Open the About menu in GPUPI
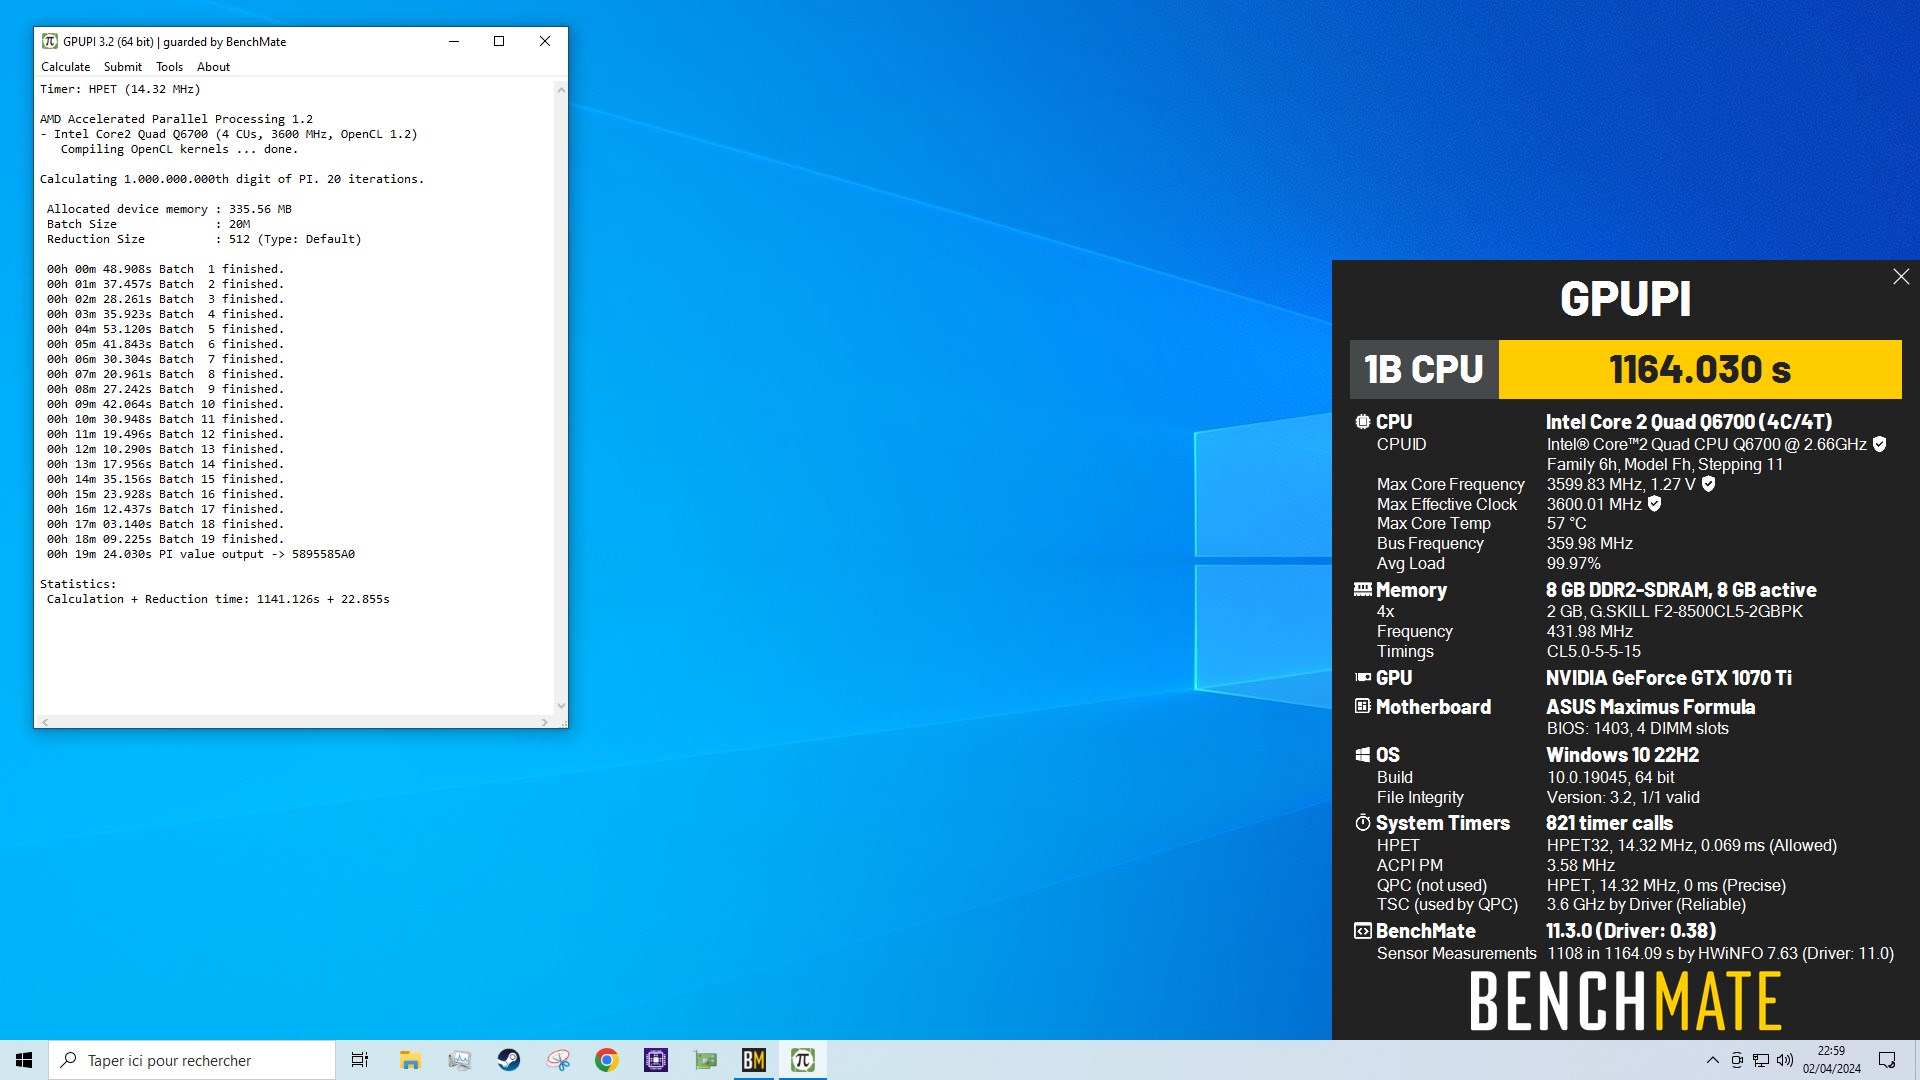Viewport: 1920px width, 1080px height. [x=213, y=67]
